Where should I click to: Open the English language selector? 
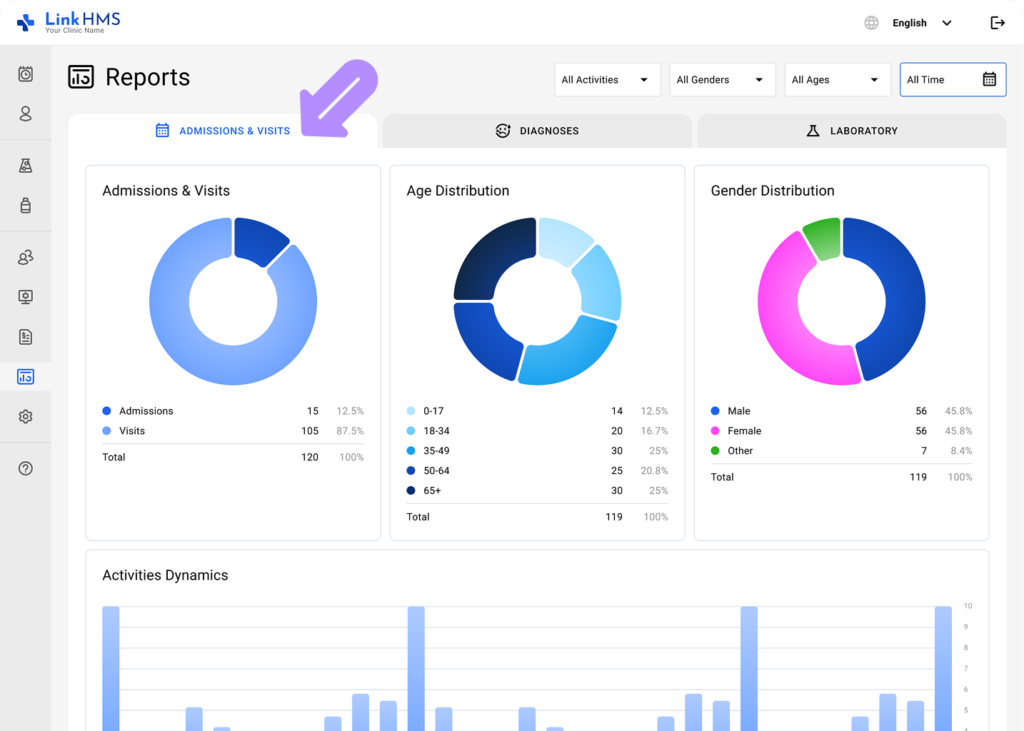click(x=908, y=22)
